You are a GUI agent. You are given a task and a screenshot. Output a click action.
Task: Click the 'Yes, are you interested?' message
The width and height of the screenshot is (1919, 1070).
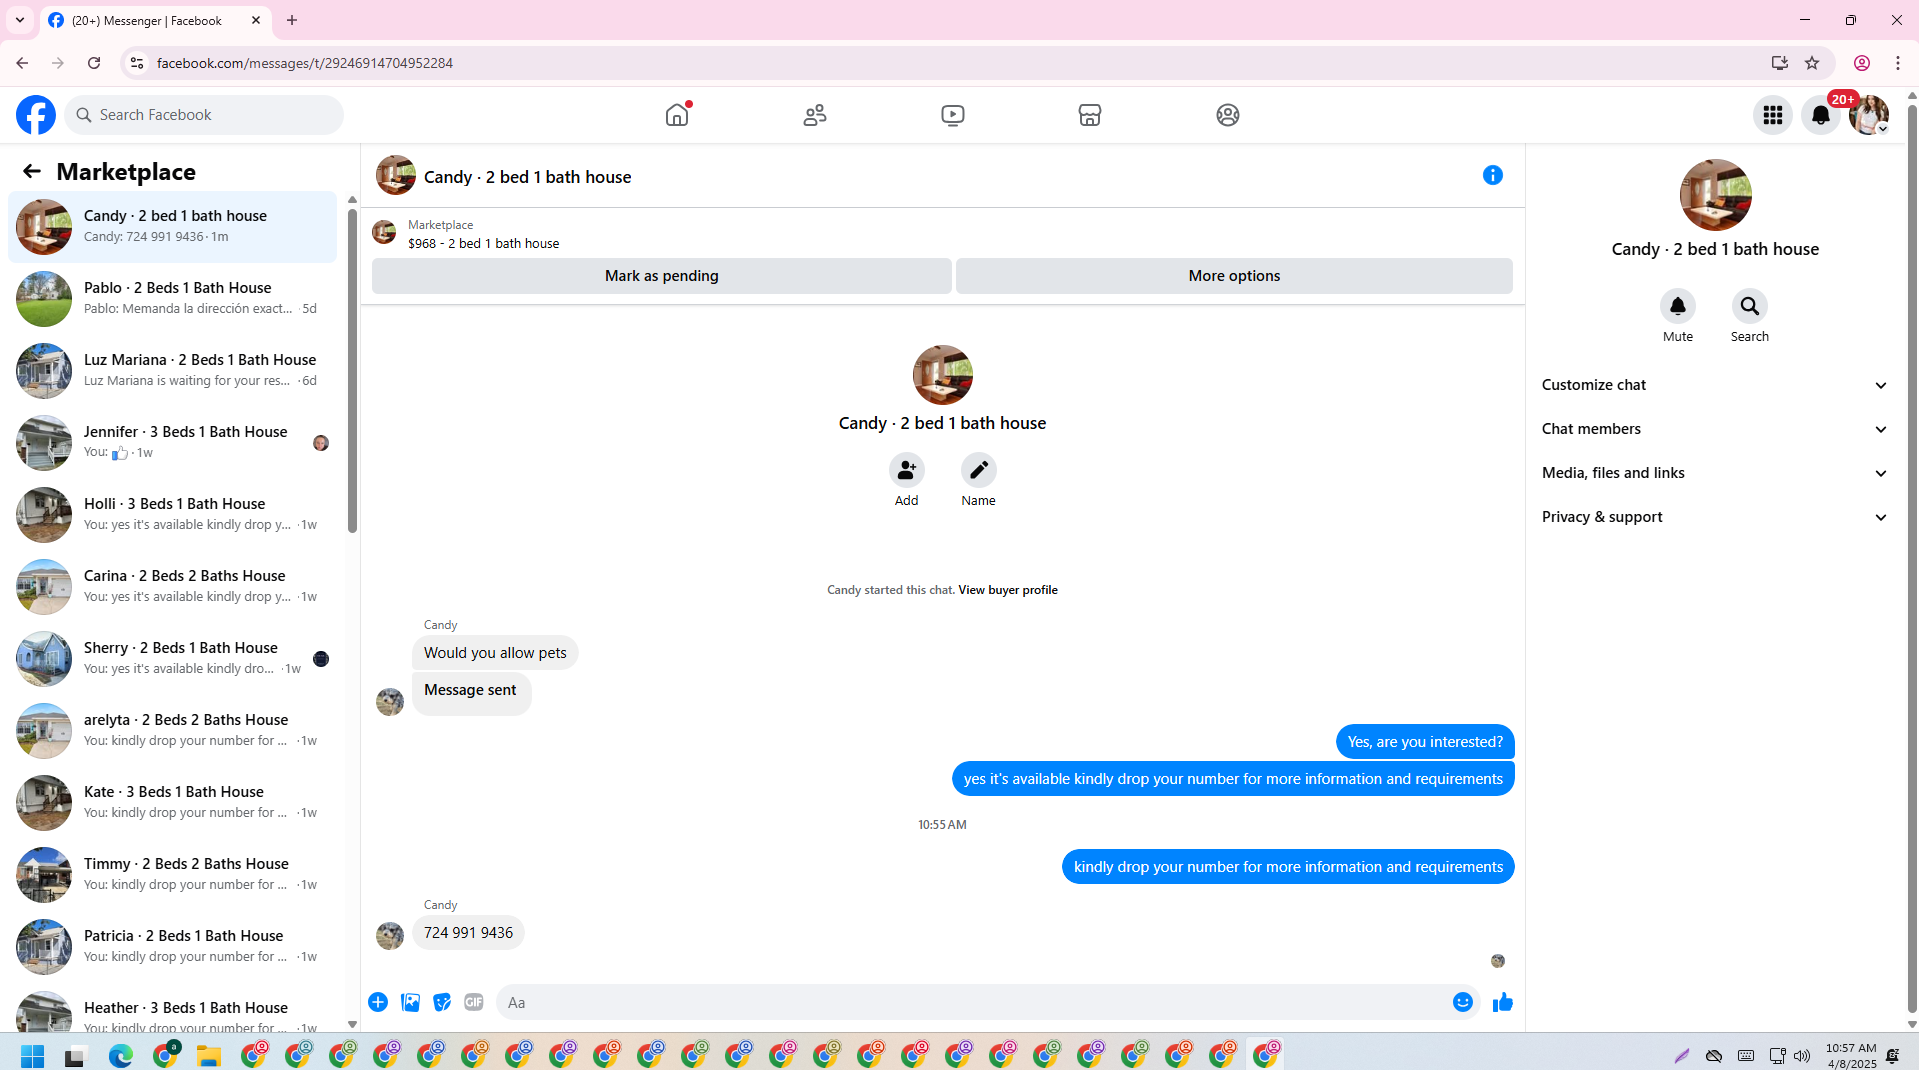tap(1425, 742)
